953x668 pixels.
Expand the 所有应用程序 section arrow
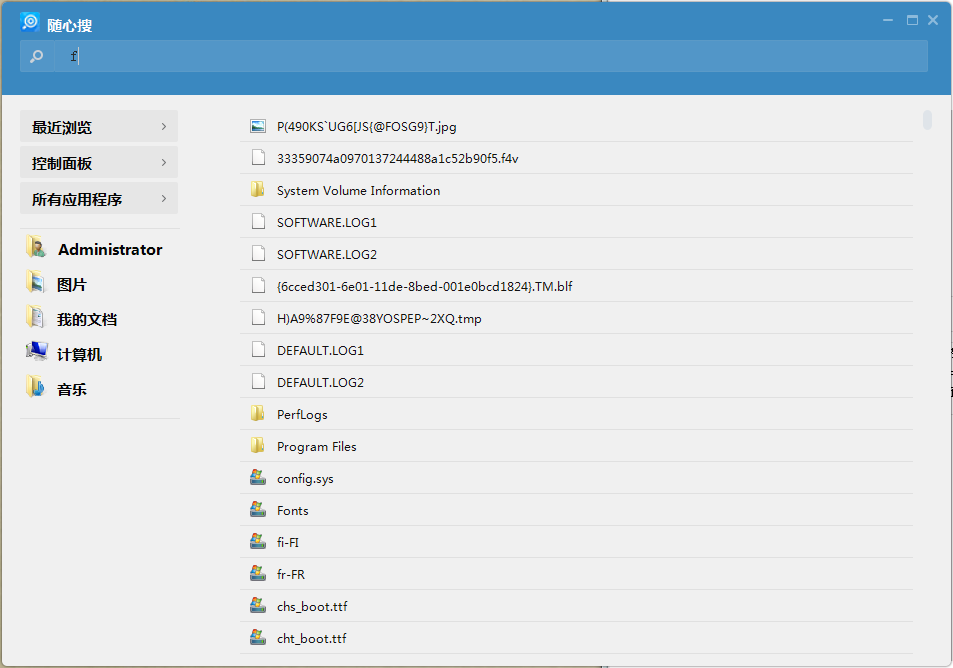163,199
